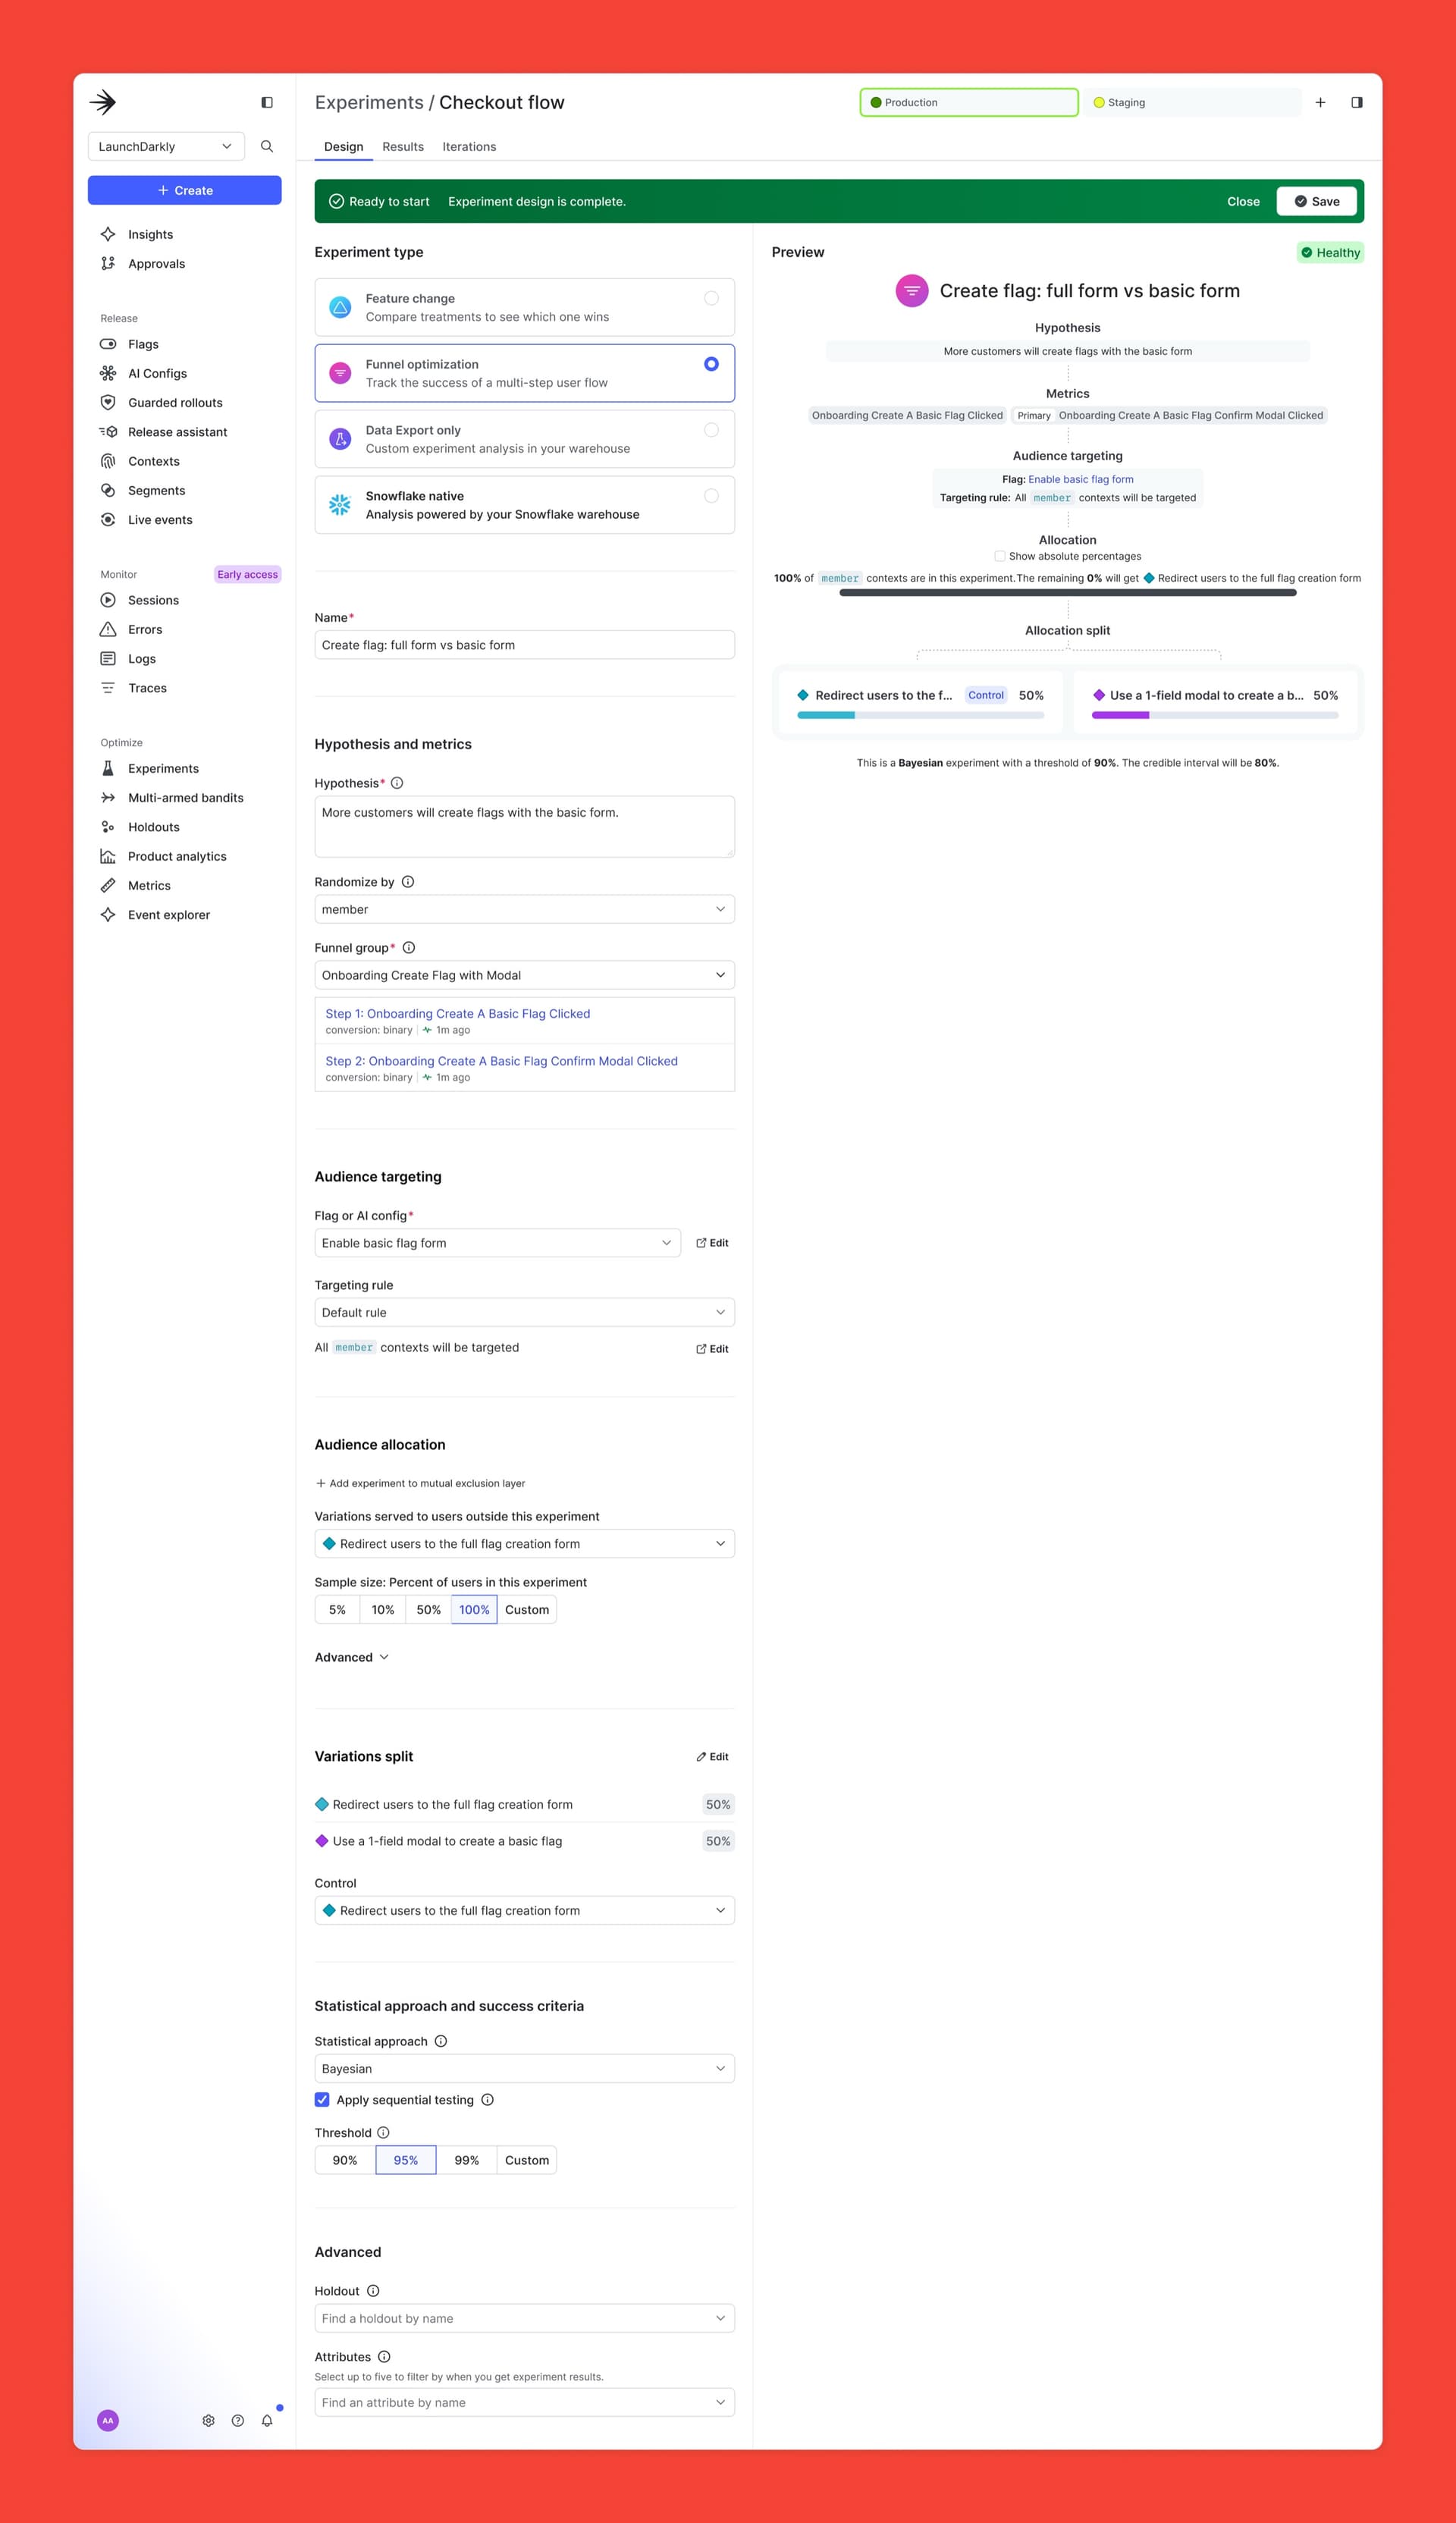Click the blue Create button
This screenshot has height=2523, width=1456.
click(x=185, y=190)
